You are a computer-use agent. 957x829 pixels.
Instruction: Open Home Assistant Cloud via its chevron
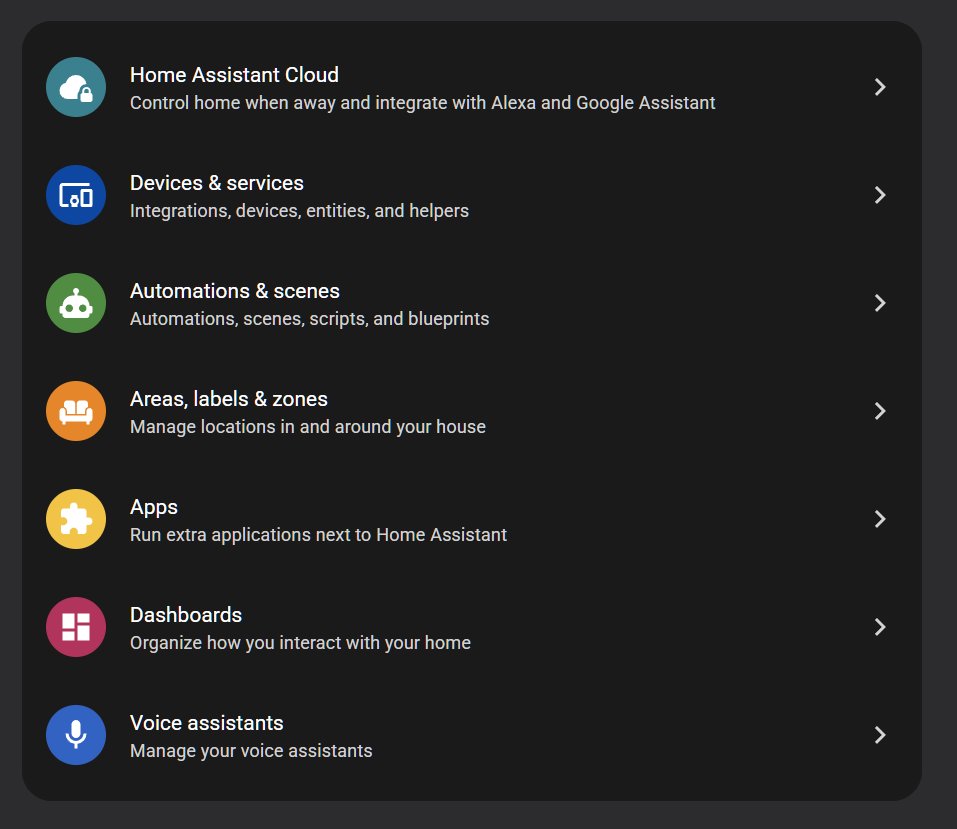(879, 87)
